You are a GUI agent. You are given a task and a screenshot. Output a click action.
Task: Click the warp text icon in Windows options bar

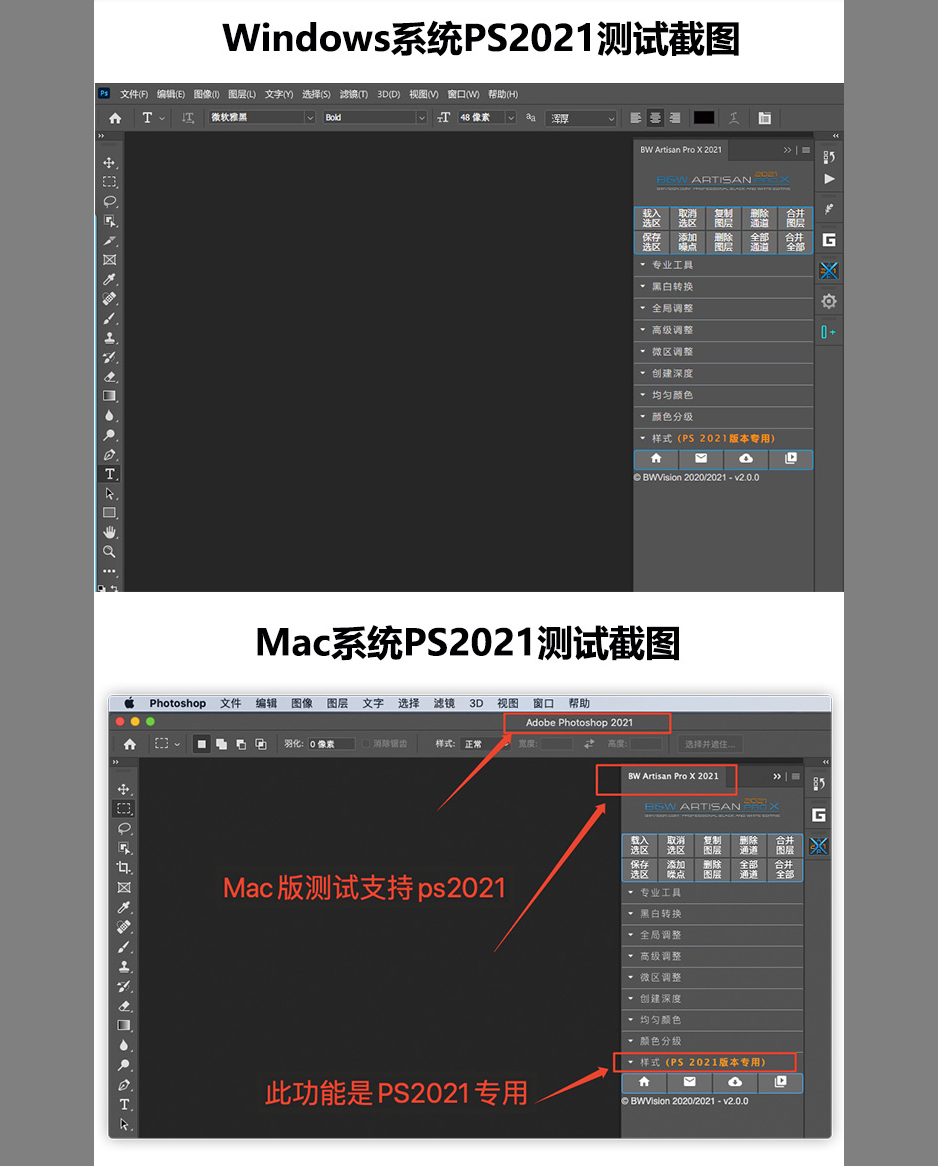pos(733,118)
